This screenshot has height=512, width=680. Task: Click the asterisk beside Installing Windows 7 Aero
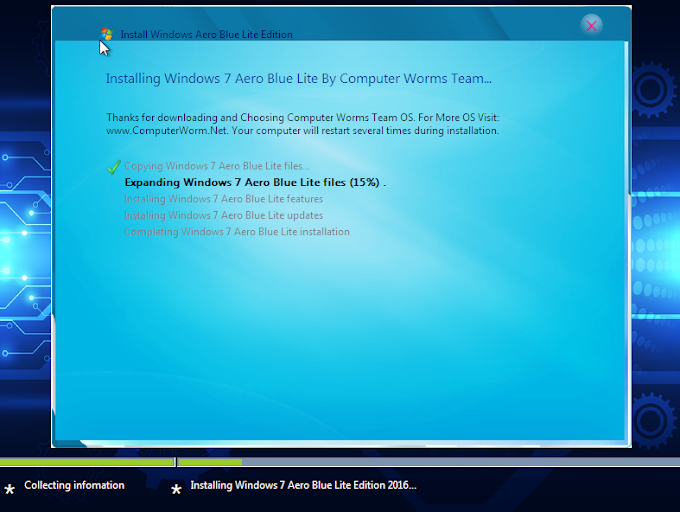coord(176,489)
